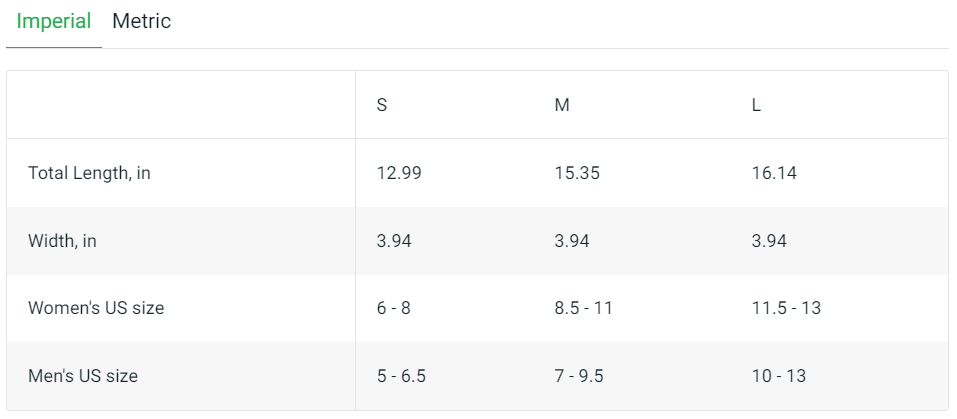Click the women's size 11.5 - 13 cell

click(786, 308)
